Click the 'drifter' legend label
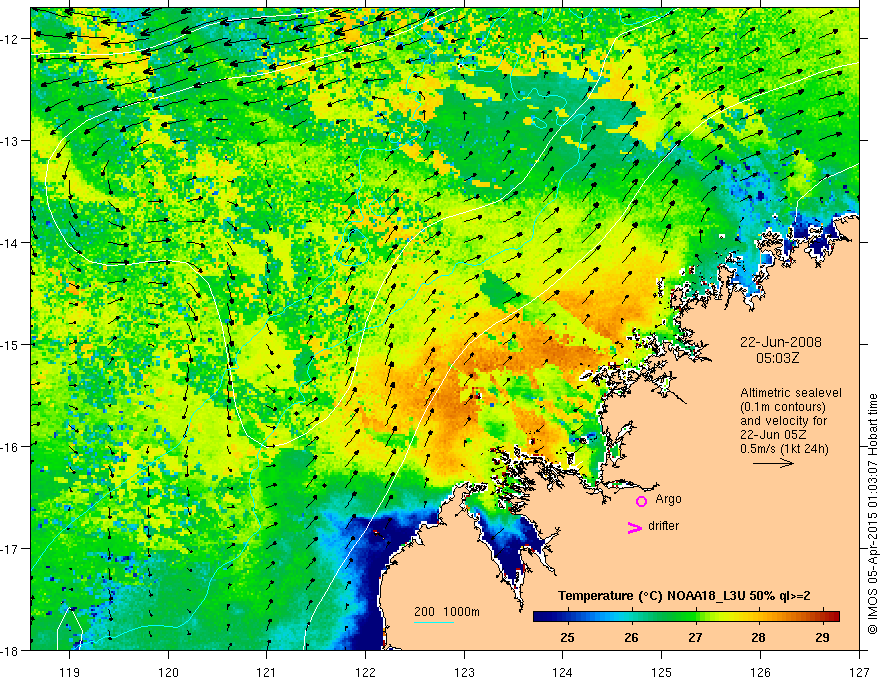 pos(663,526)
